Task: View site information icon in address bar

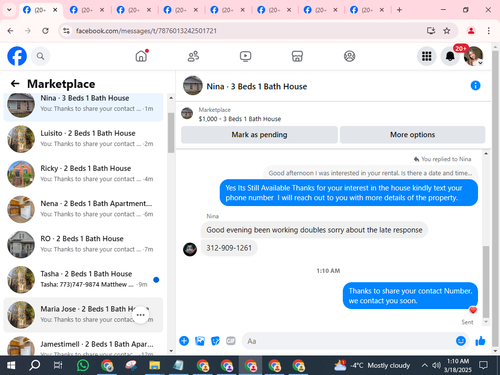Action: point(66,31)
